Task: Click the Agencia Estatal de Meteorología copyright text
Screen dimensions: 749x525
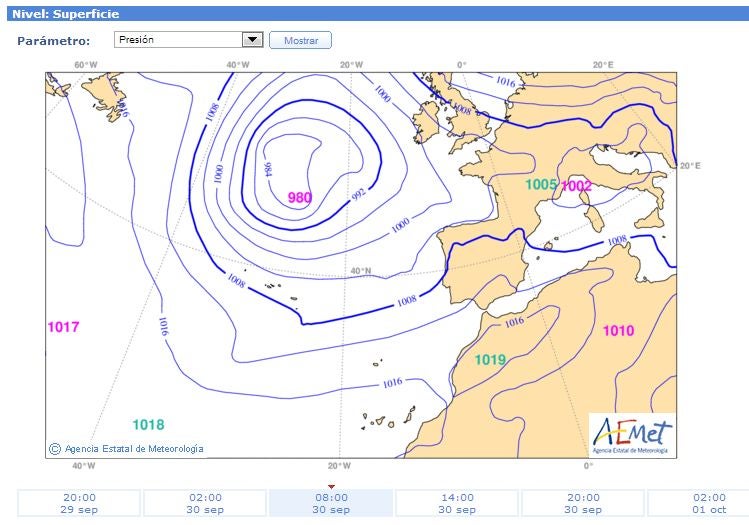Action: (134, 449)
